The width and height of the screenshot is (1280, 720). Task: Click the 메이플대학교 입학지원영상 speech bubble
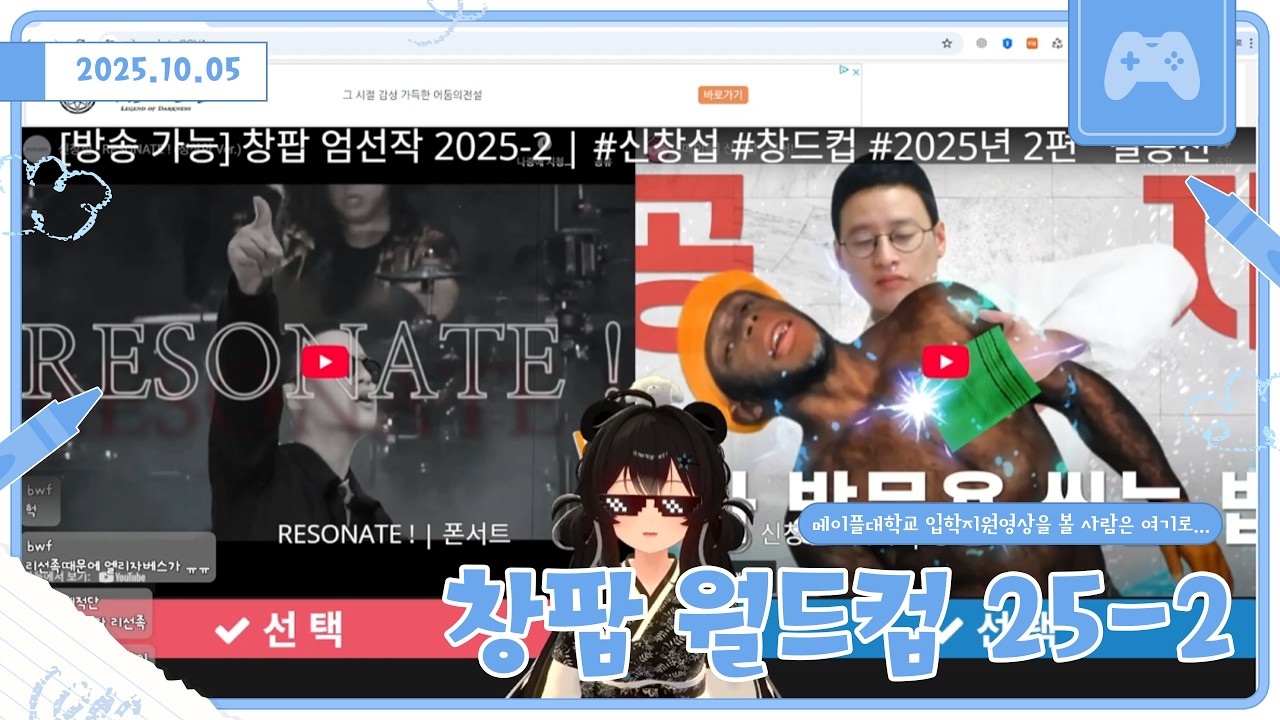point(1010,523)
